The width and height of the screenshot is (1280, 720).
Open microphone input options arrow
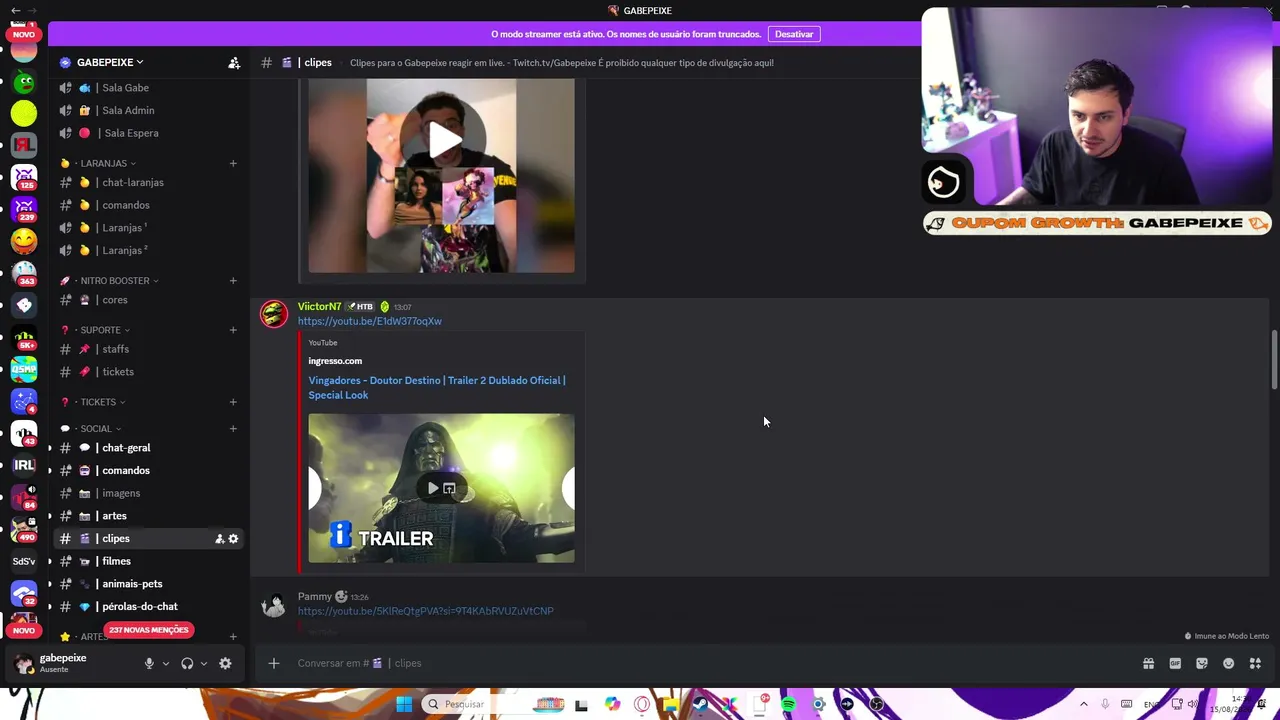(166, 663)
